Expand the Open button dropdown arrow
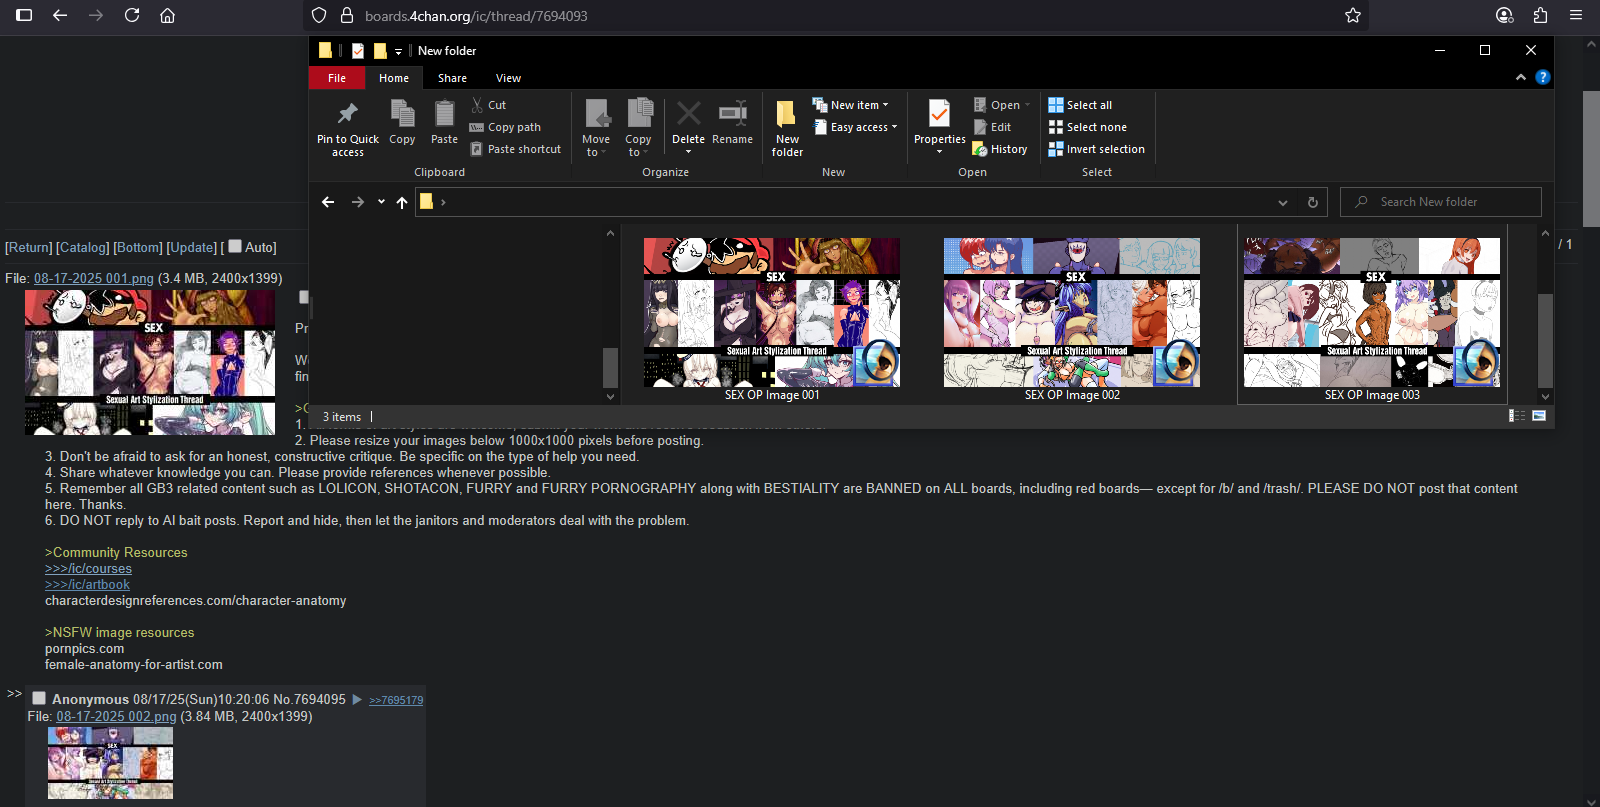 click(1027, 105)
